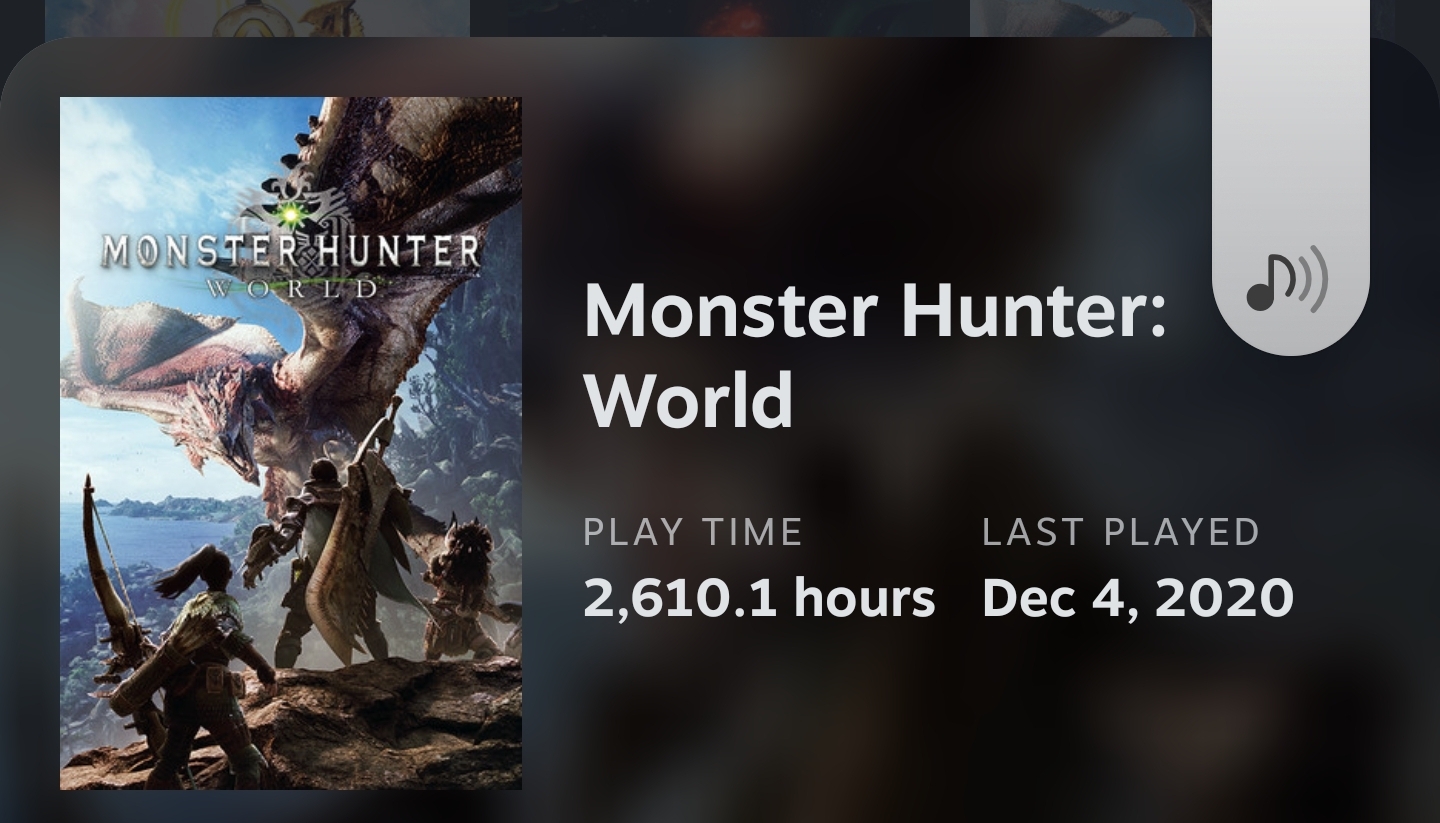This screenshot has width=1440, height=823.
Task: Open the top-middle dark game thumbnail
Action: [720, 18]
